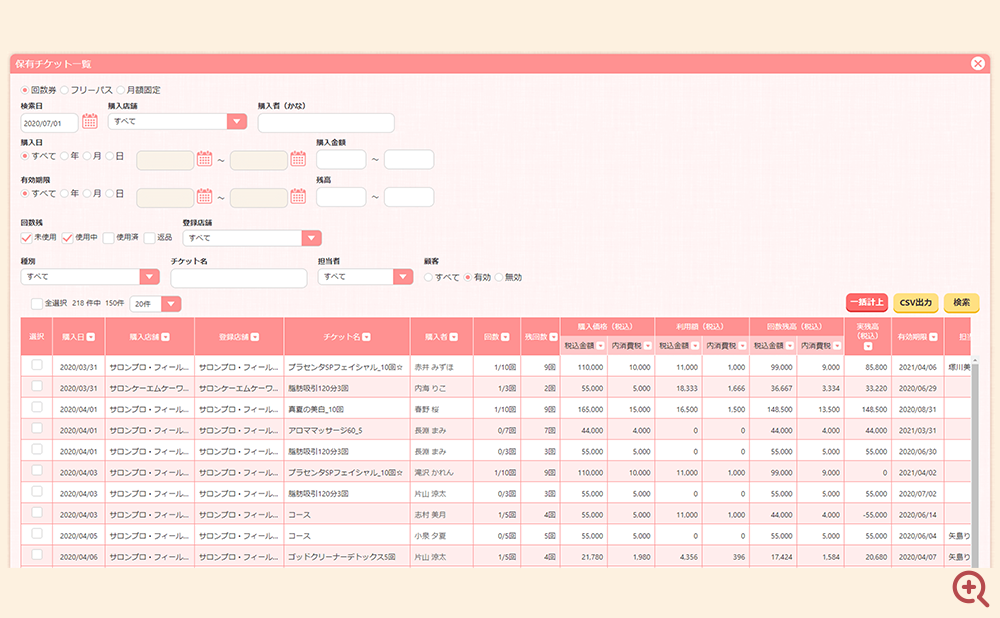Set 顧客 filter to 無効
This screenshot has height=618, width=1000.
coord(499,277)
